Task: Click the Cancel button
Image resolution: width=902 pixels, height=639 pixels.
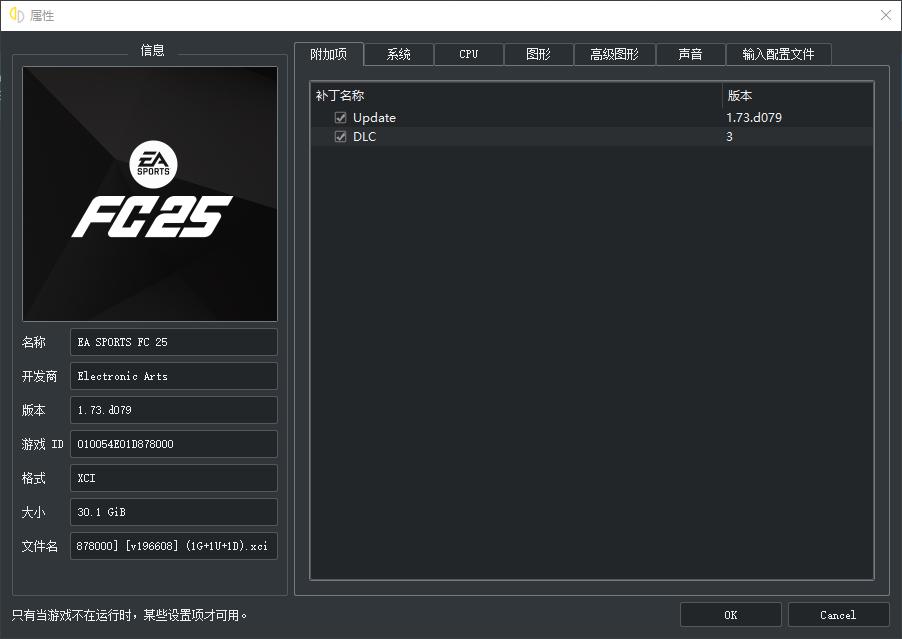Action: pos(838,615)
